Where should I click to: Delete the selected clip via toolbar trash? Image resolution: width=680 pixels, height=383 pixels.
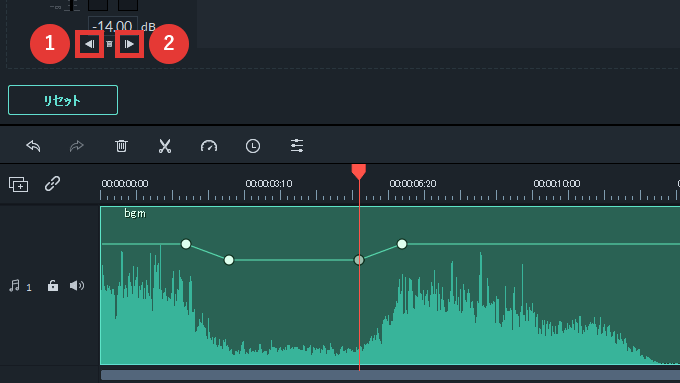(121, 146)
